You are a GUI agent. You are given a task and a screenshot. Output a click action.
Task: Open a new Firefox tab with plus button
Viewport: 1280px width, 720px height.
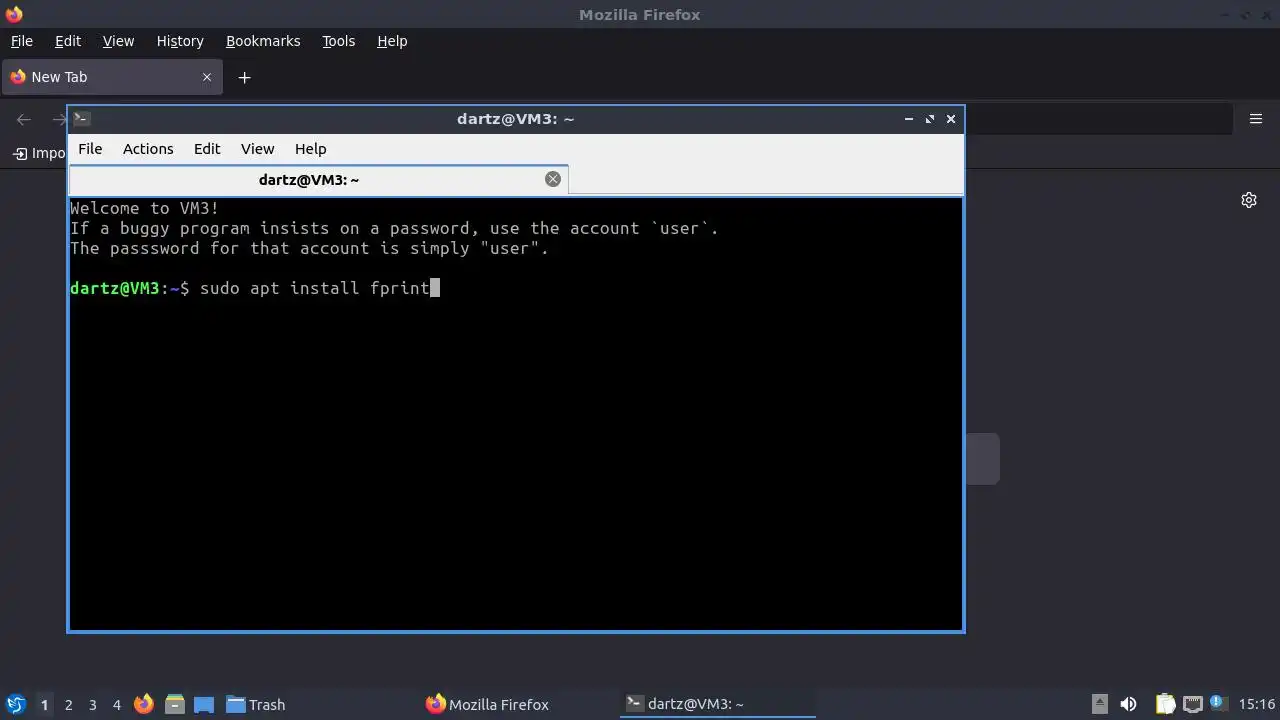pos(244,77)
